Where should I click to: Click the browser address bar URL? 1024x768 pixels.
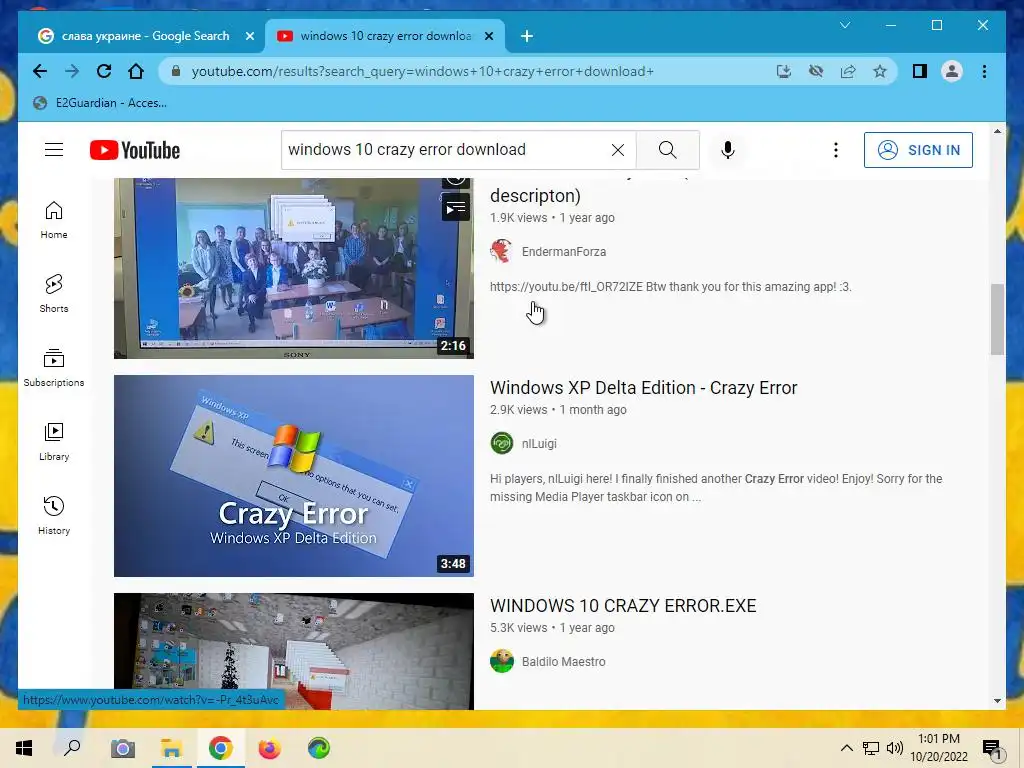tap(422, 71)
